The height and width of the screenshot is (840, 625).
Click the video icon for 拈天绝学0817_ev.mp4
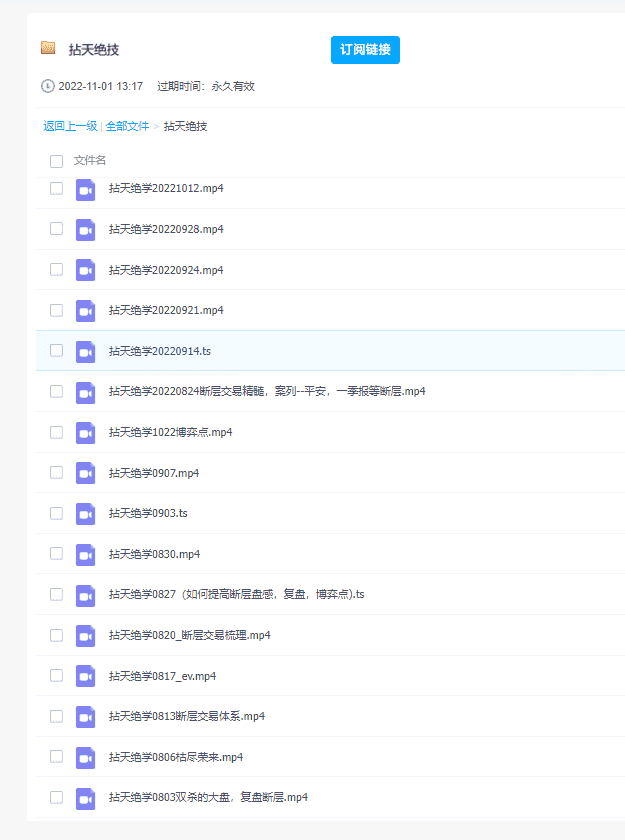(85, 677)
